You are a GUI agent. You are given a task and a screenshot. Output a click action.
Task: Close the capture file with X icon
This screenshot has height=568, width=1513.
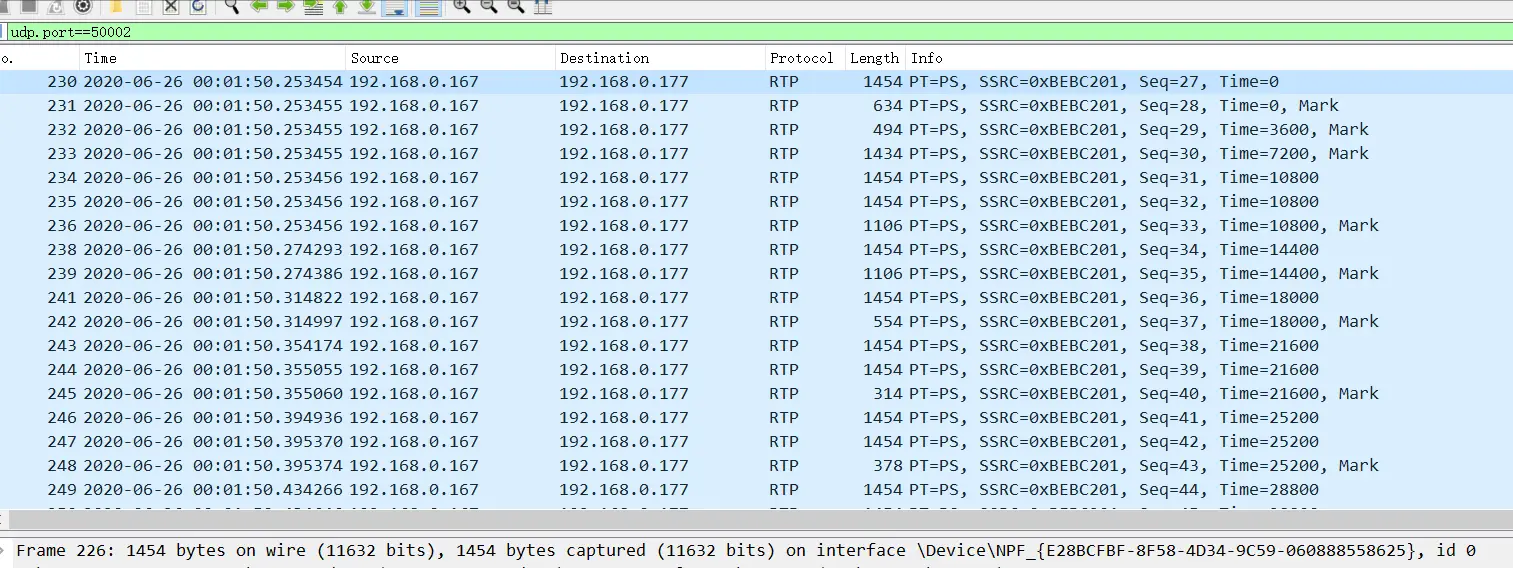(171, 6)
